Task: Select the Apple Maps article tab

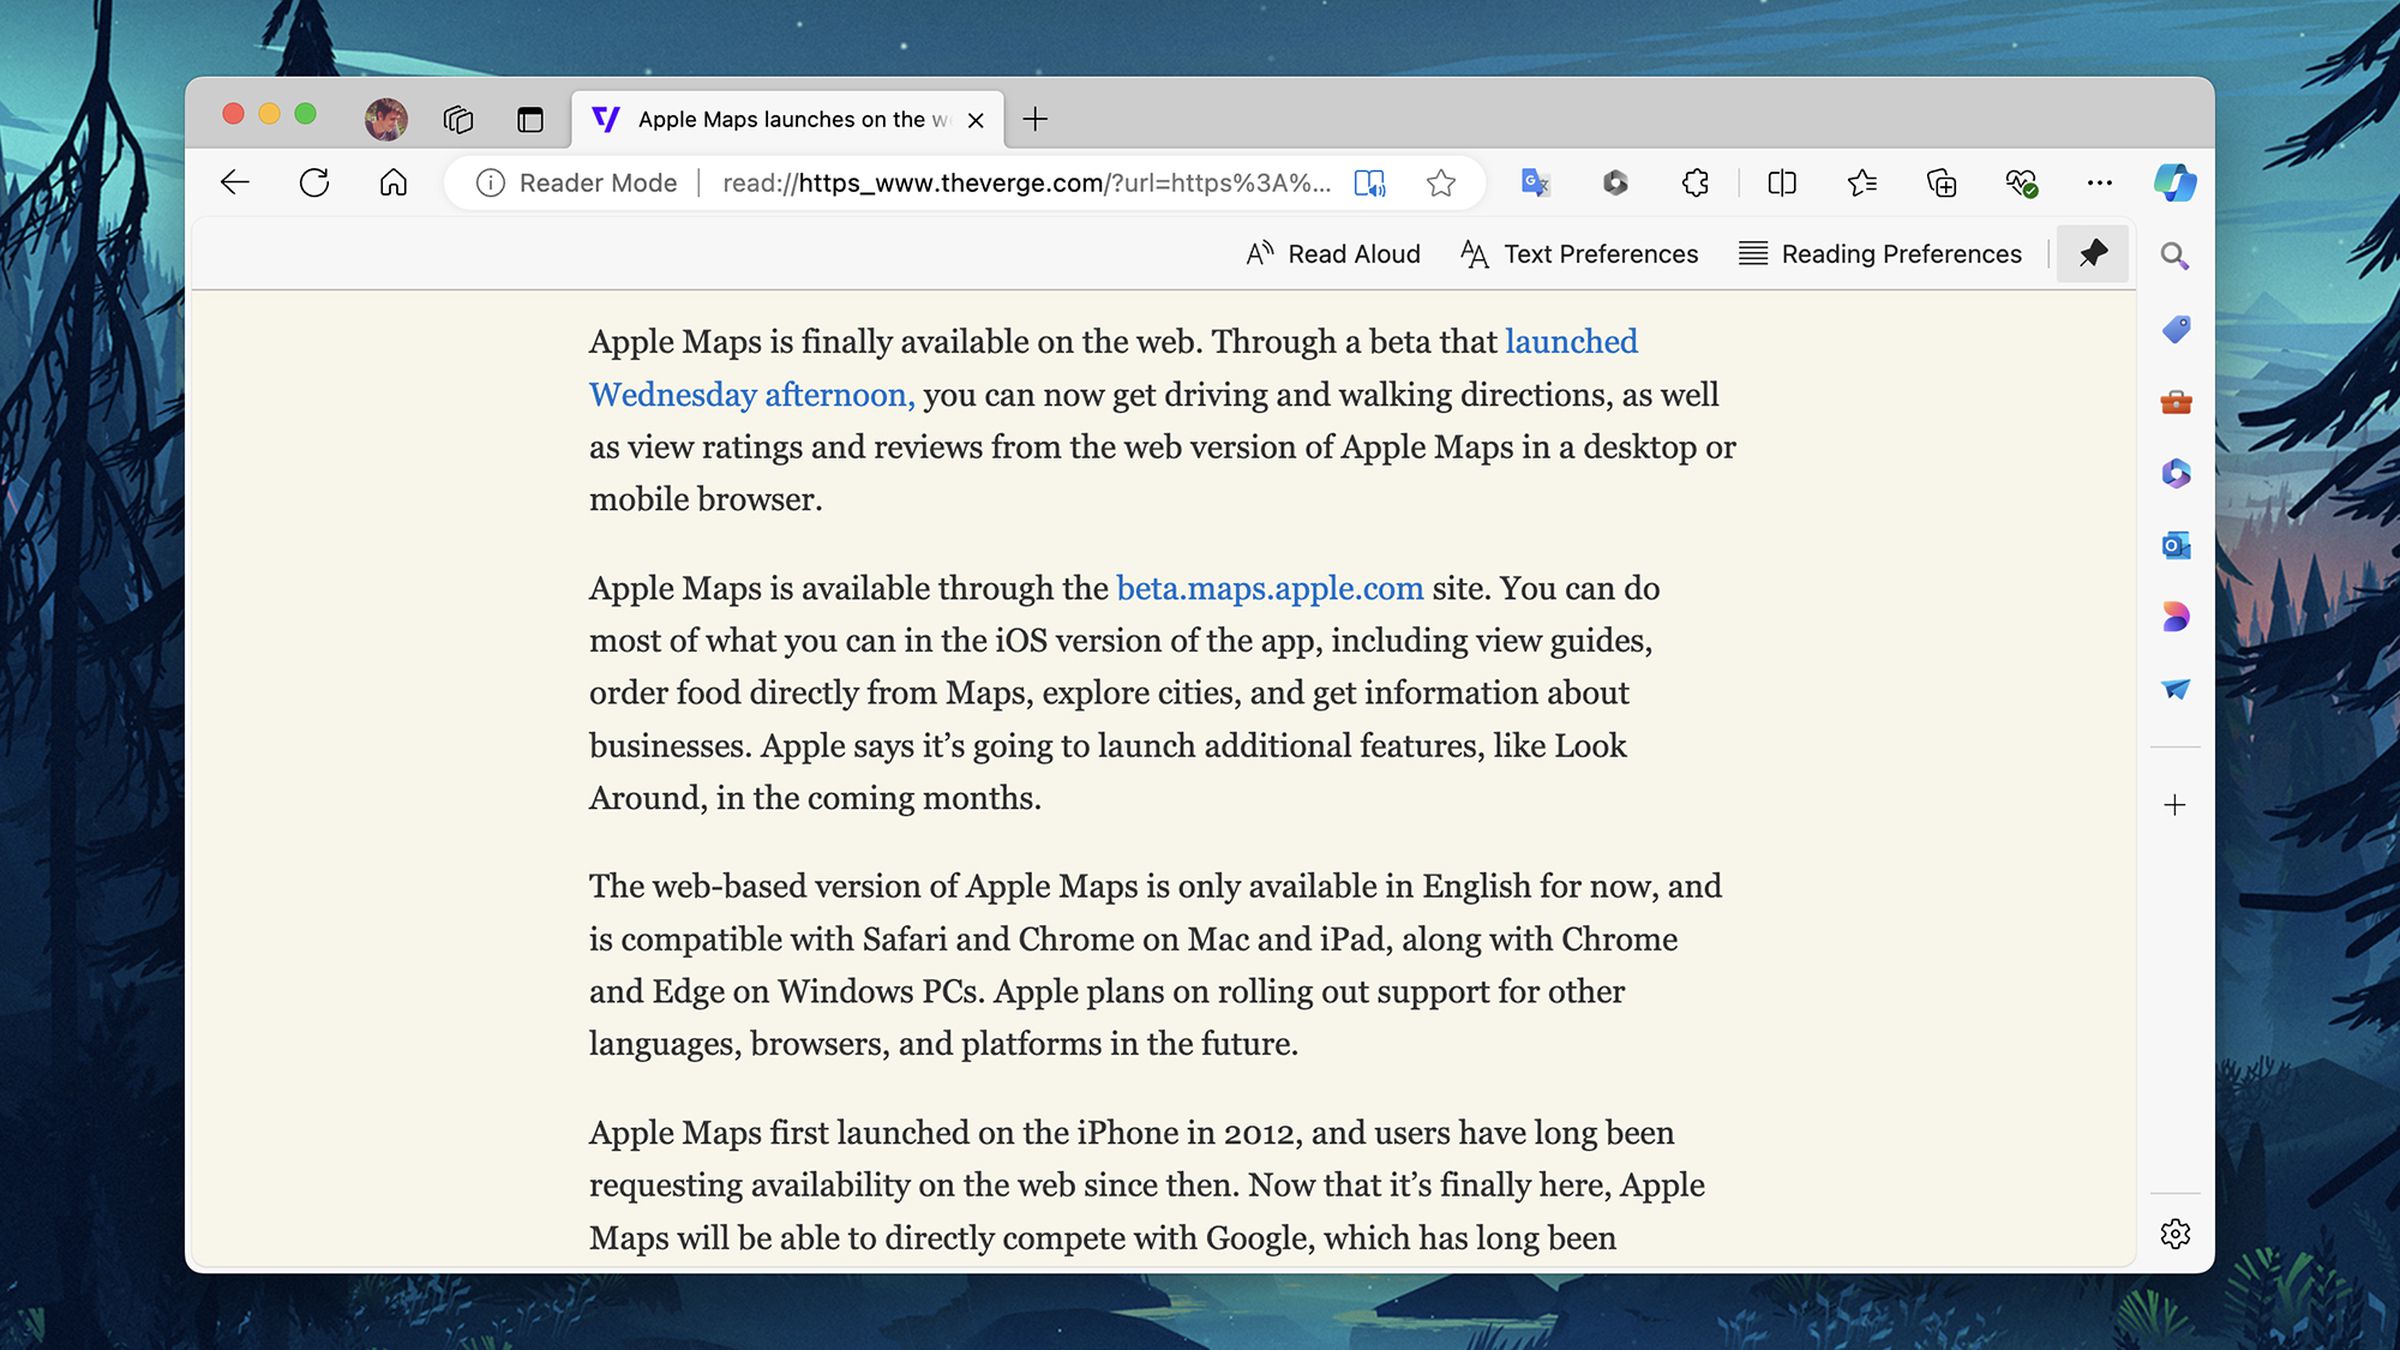Action: (780, 120)
